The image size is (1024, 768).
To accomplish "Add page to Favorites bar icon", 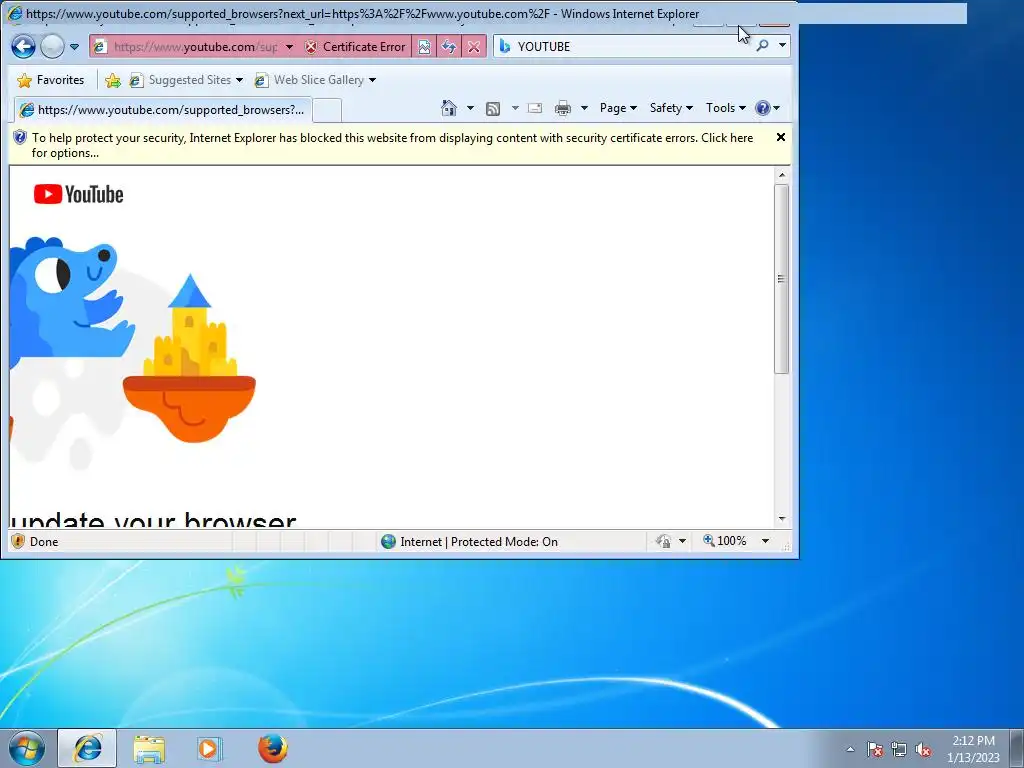I will point(113,80).
